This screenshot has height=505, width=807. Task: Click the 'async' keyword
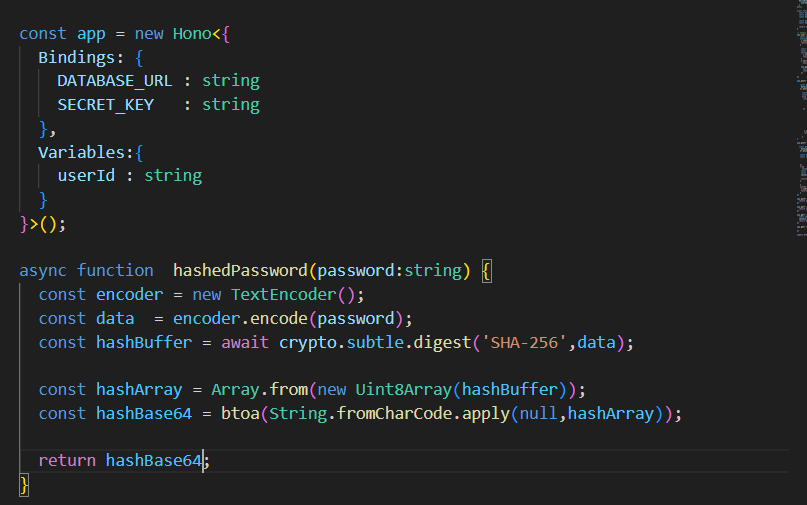43,271
